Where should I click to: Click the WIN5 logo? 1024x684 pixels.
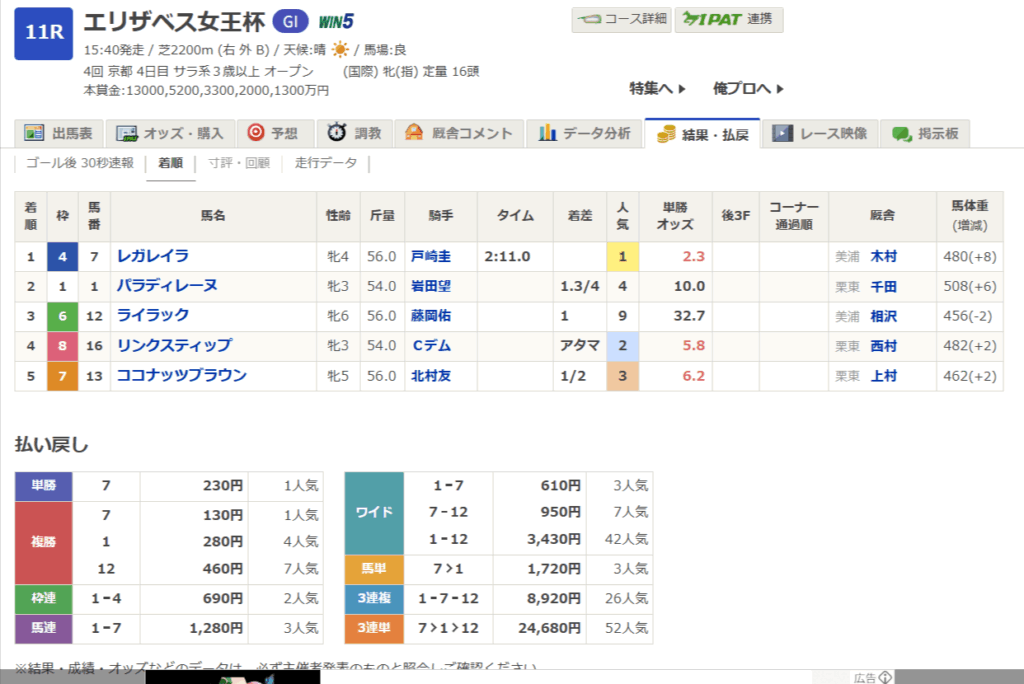336,22
